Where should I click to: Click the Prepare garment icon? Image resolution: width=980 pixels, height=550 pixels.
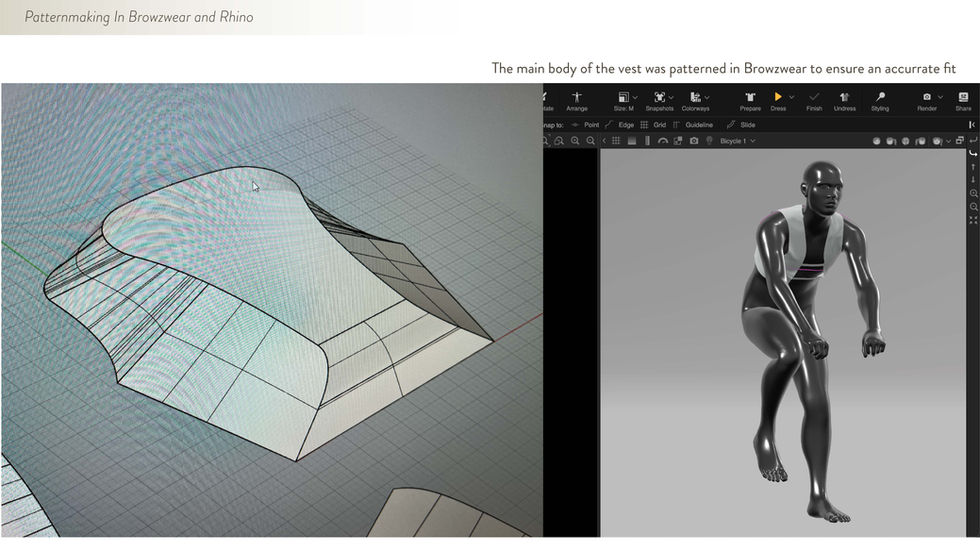pos(750,98)
